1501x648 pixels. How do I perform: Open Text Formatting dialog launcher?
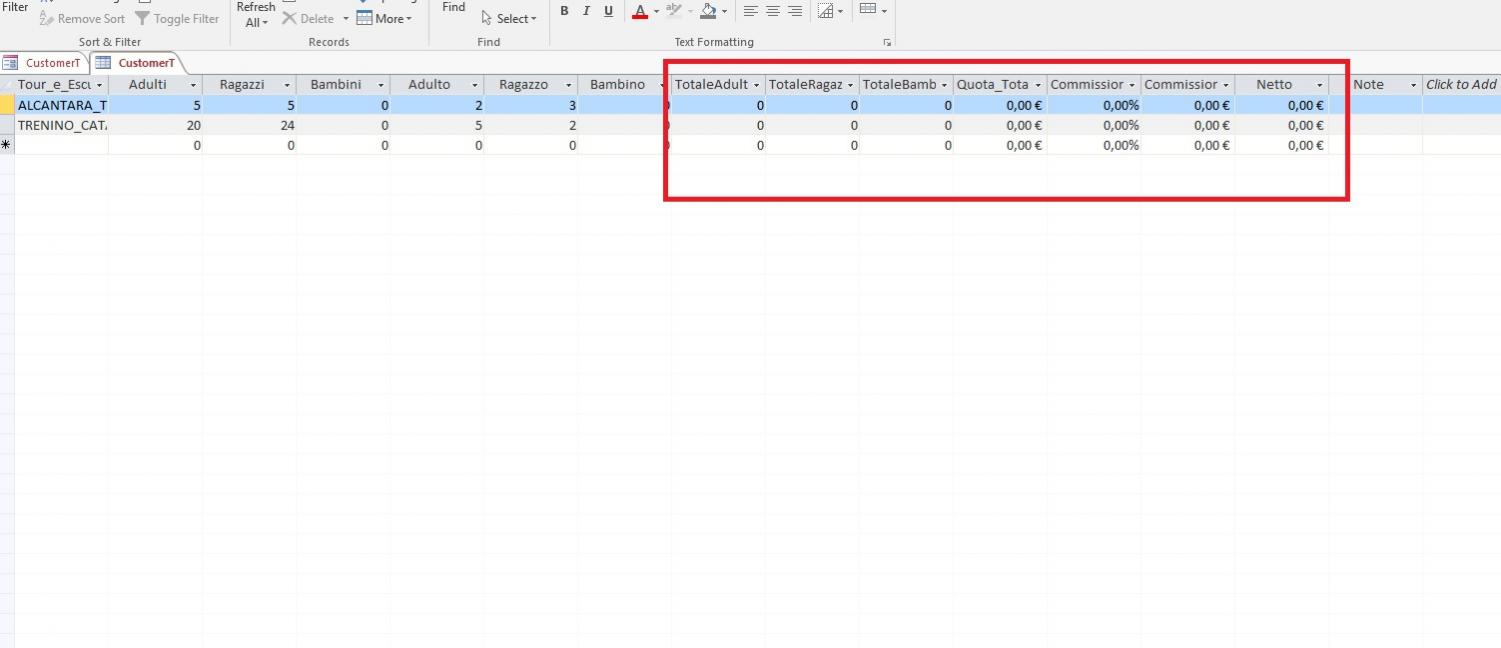(x=887, y=43)
